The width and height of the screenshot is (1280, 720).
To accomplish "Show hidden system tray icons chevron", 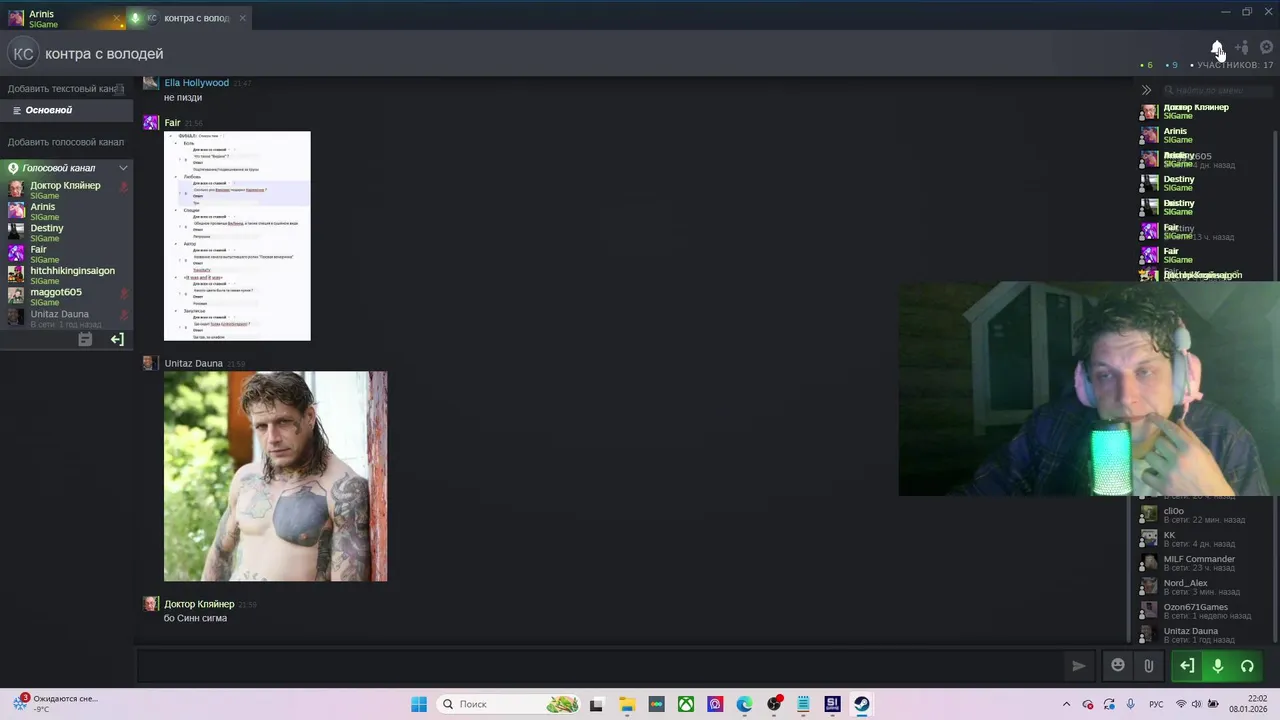I will click(1065, 704).
